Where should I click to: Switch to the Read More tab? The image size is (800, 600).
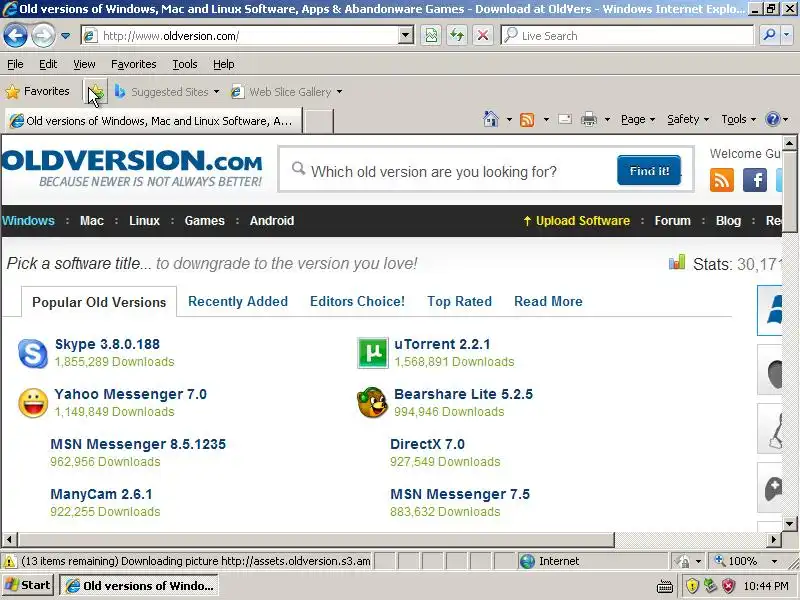click(548, 302)
